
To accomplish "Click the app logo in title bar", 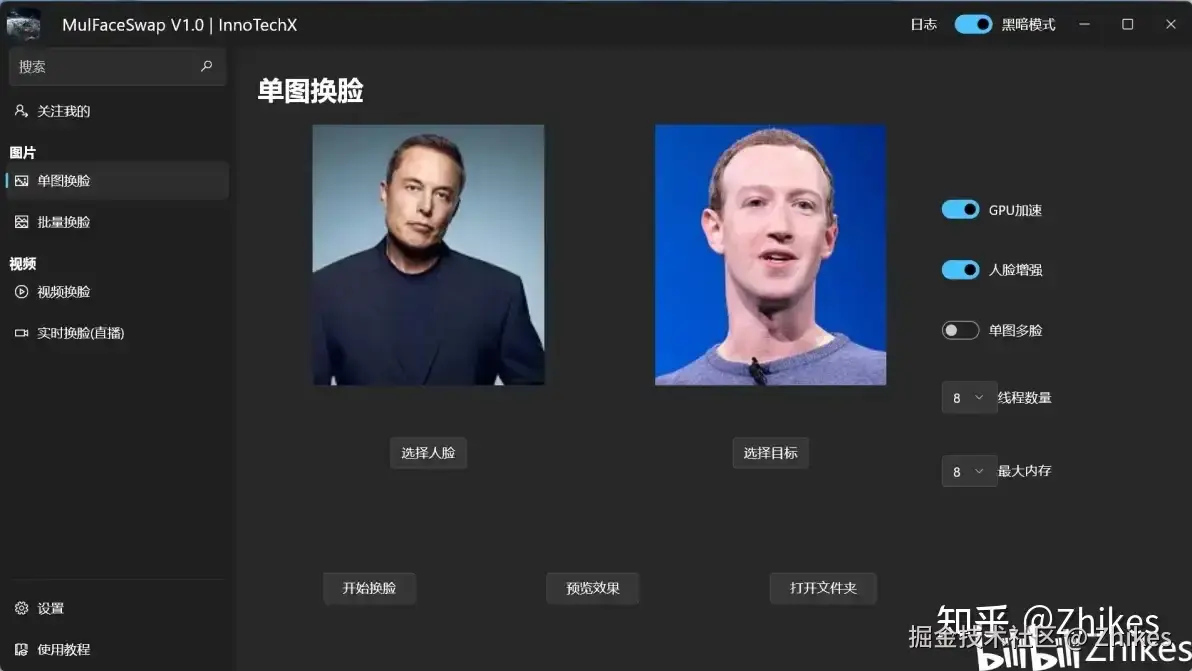I will tap(24, 24).
